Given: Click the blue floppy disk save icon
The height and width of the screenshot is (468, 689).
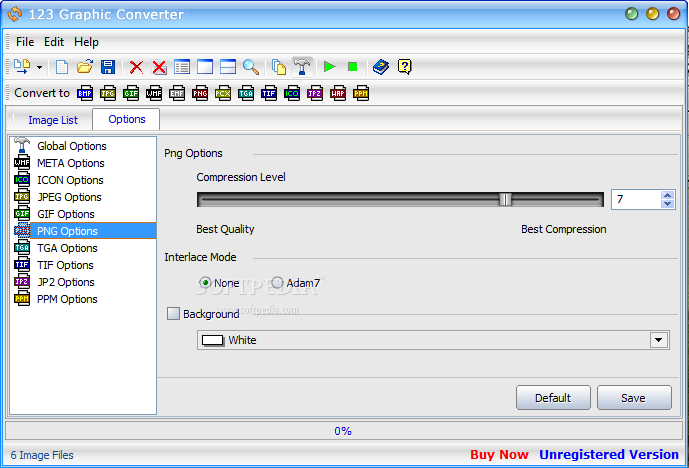Looking at the screenshot, I should [108, 67].
